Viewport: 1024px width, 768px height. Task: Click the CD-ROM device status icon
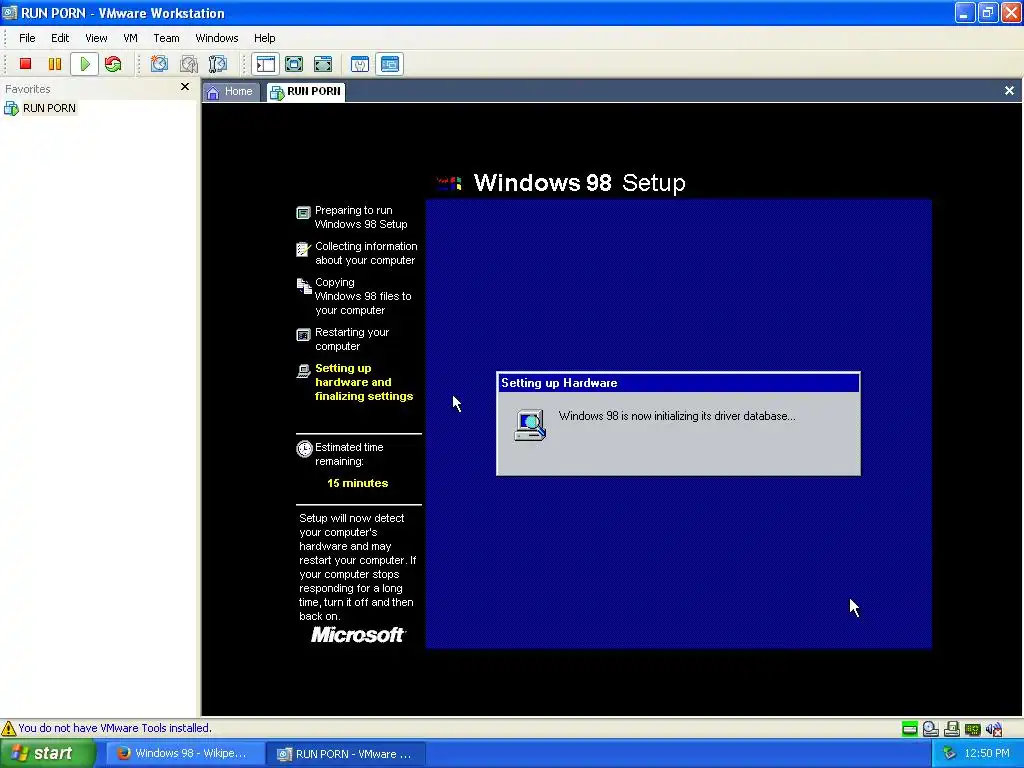click(931, 729)
